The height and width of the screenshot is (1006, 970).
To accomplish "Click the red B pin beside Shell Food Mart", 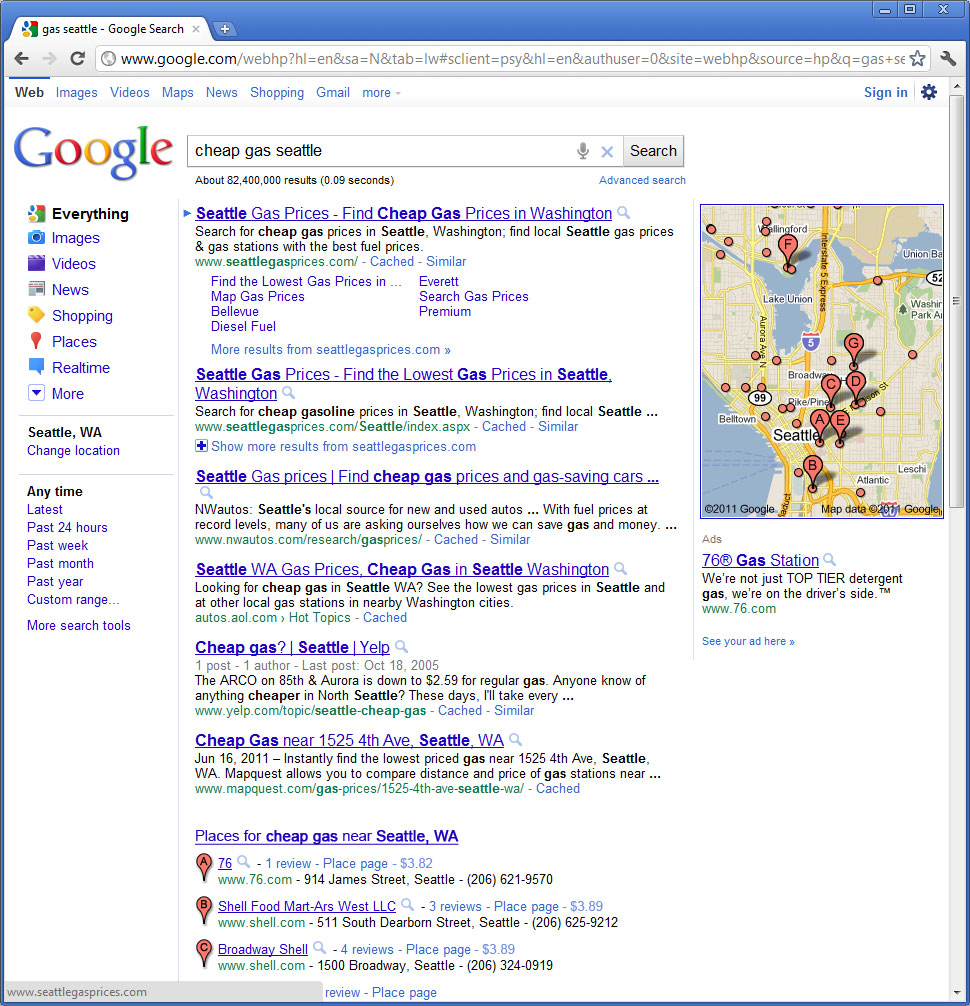I will 203,910.
